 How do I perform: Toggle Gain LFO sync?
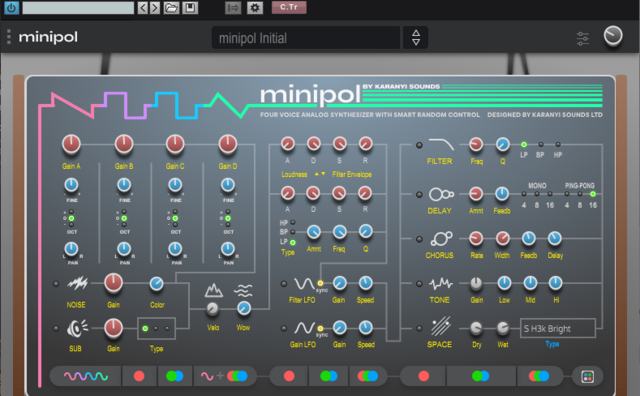click(x=320, y=328)
